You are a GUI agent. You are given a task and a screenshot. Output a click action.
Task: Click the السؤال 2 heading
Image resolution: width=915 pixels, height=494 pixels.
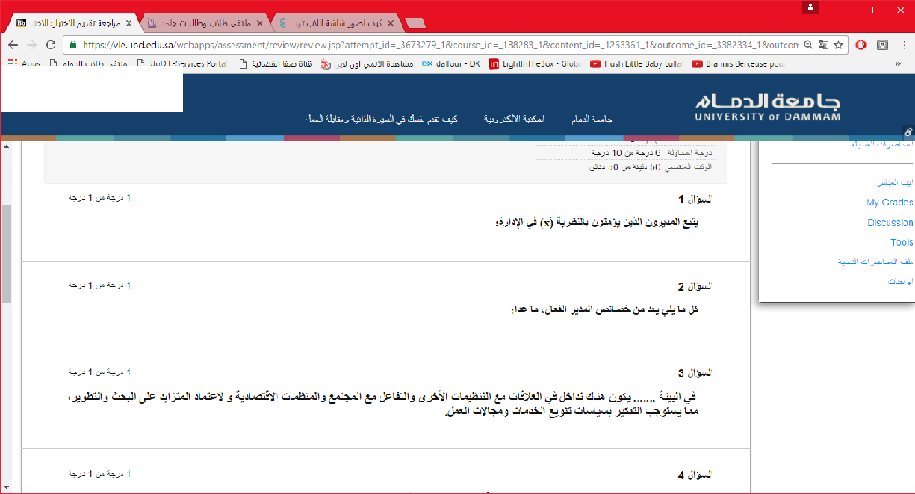(694, 286)
